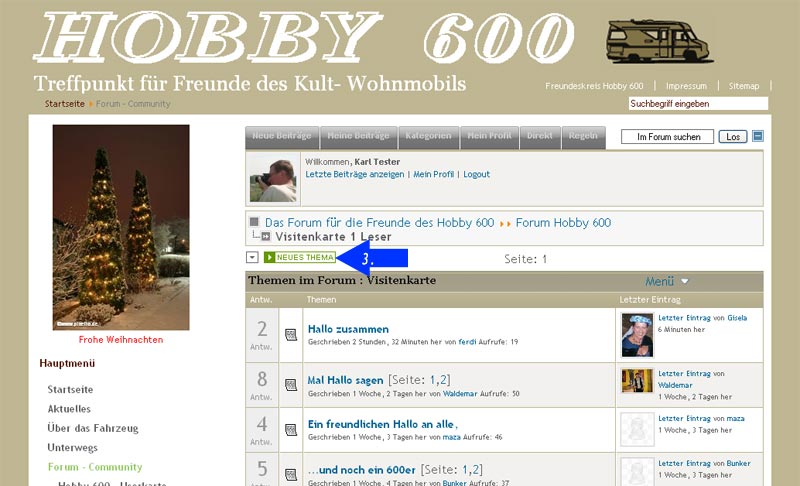
Task: Click the Logout link
Action: click(x=477, y=174)
